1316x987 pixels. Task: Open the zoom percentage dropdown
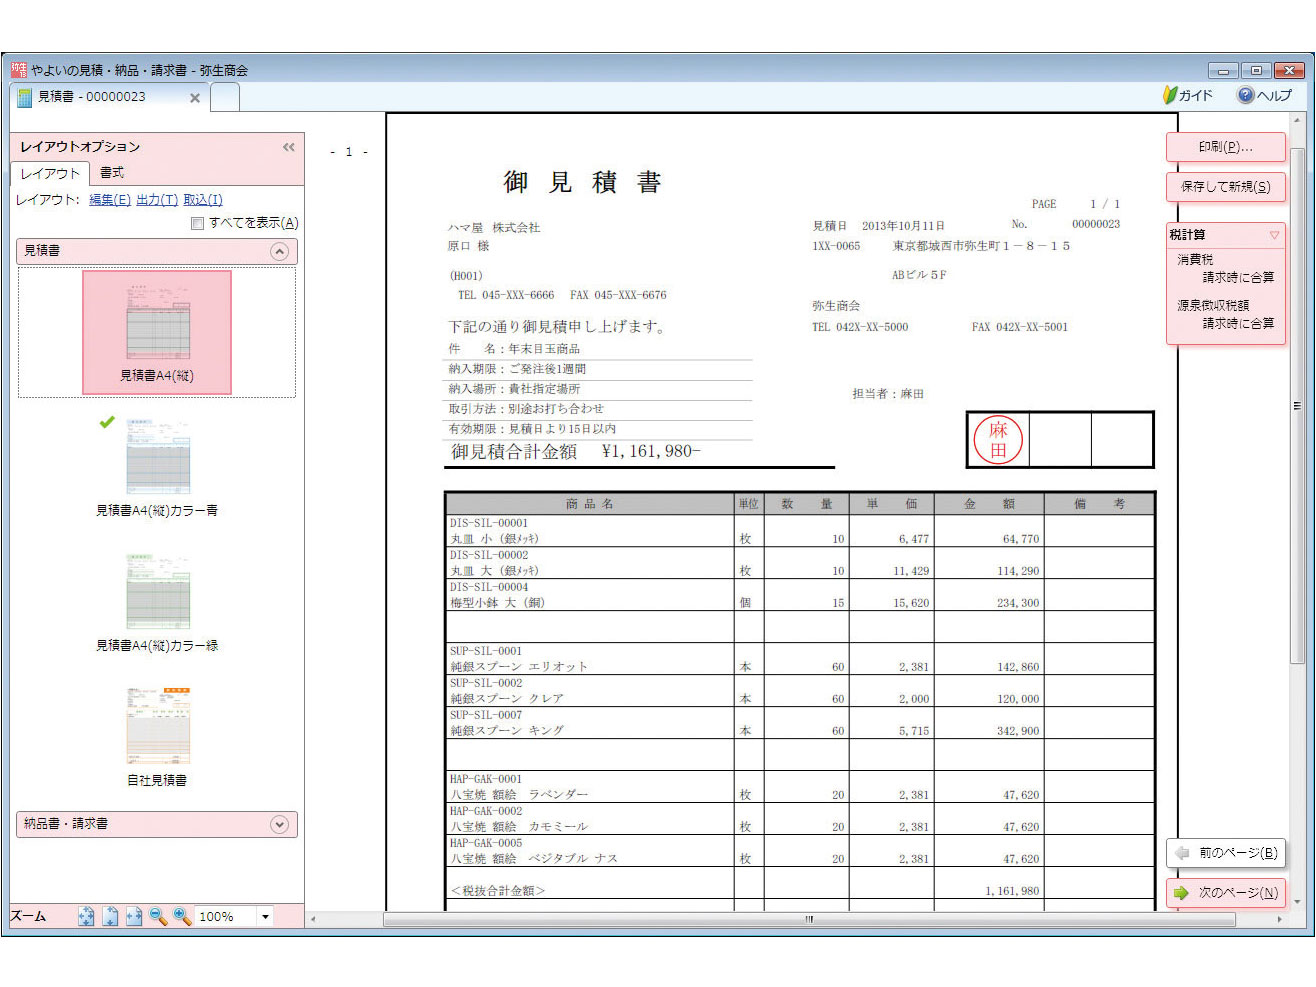(265, 916)
